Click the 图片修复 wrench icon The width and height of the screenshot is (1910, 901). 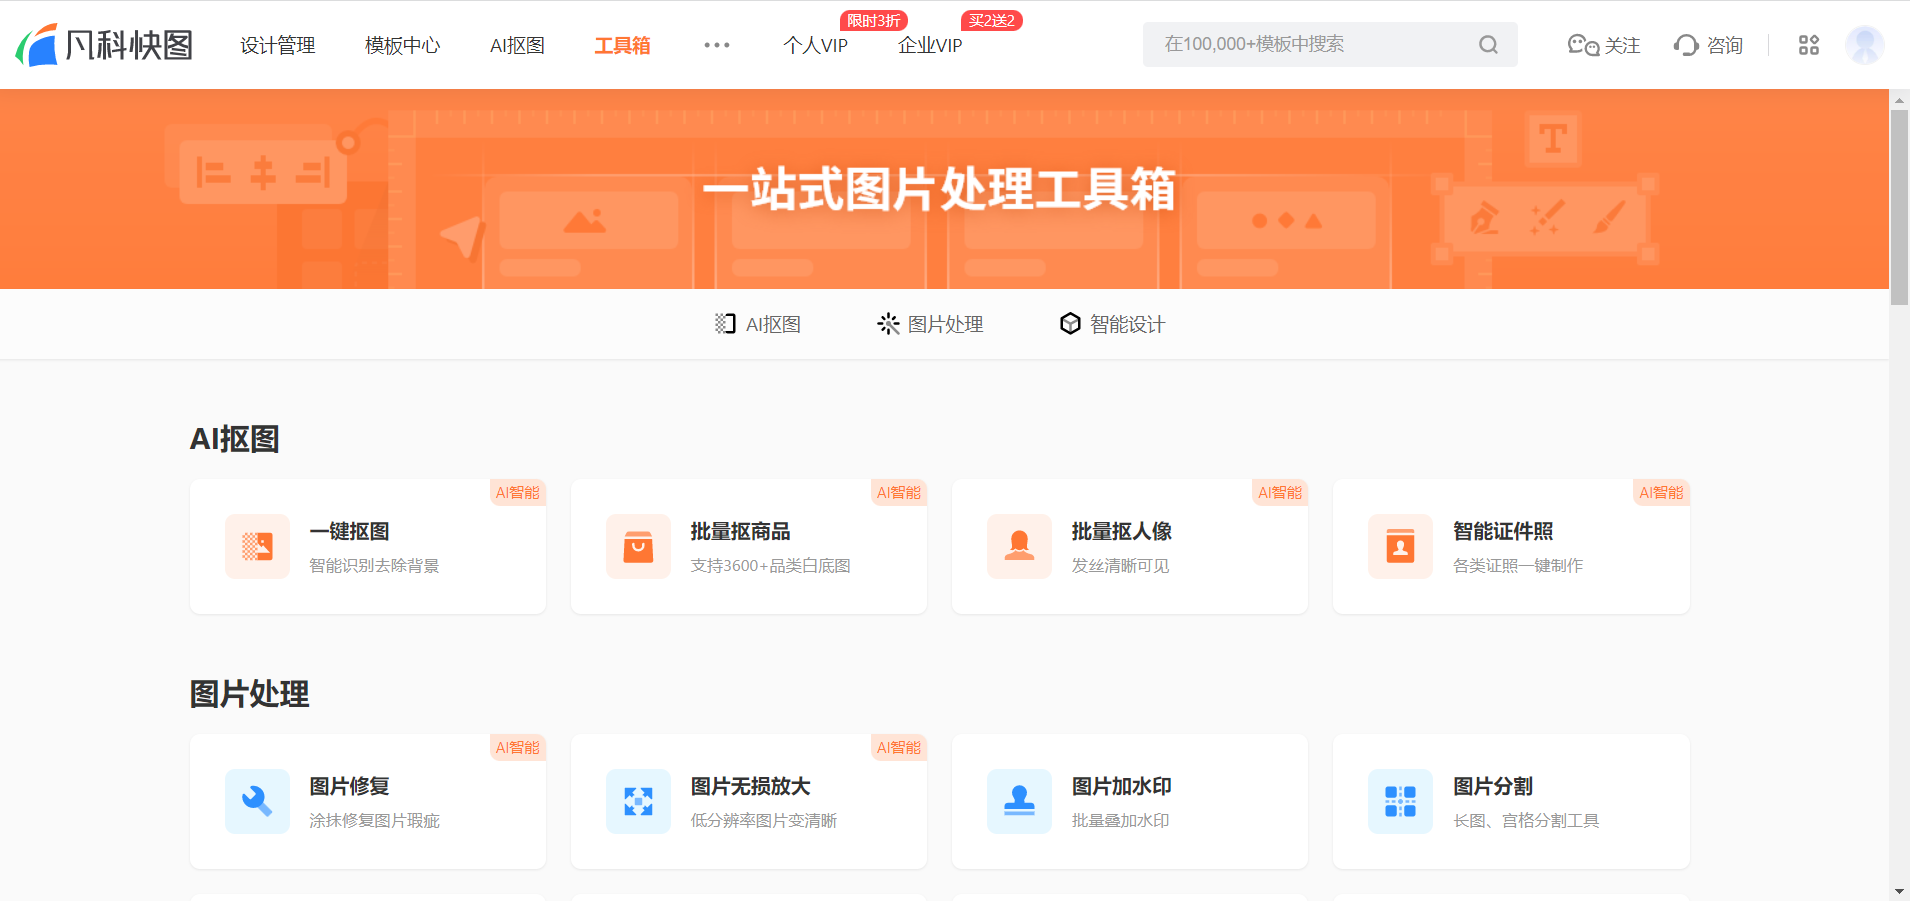(257, 801)
